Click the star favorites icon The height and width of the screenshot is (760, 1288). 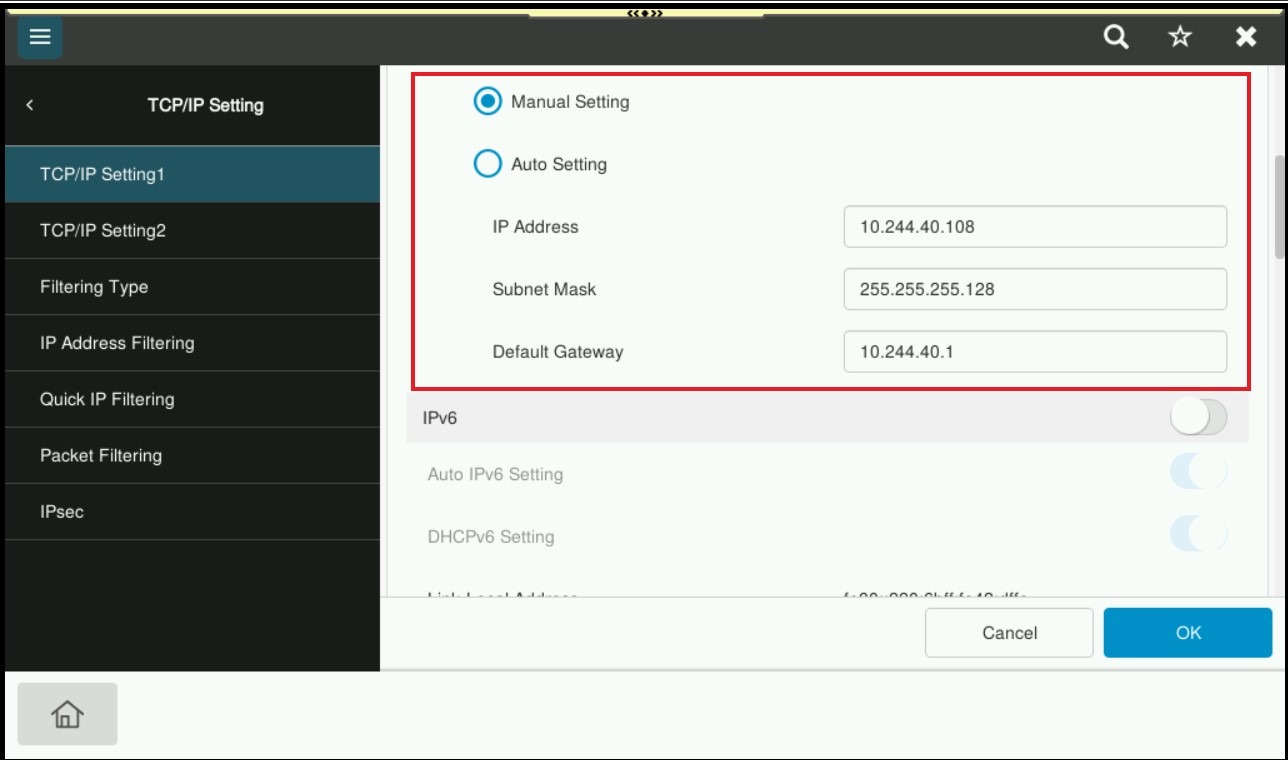(x=1180, y=38)
